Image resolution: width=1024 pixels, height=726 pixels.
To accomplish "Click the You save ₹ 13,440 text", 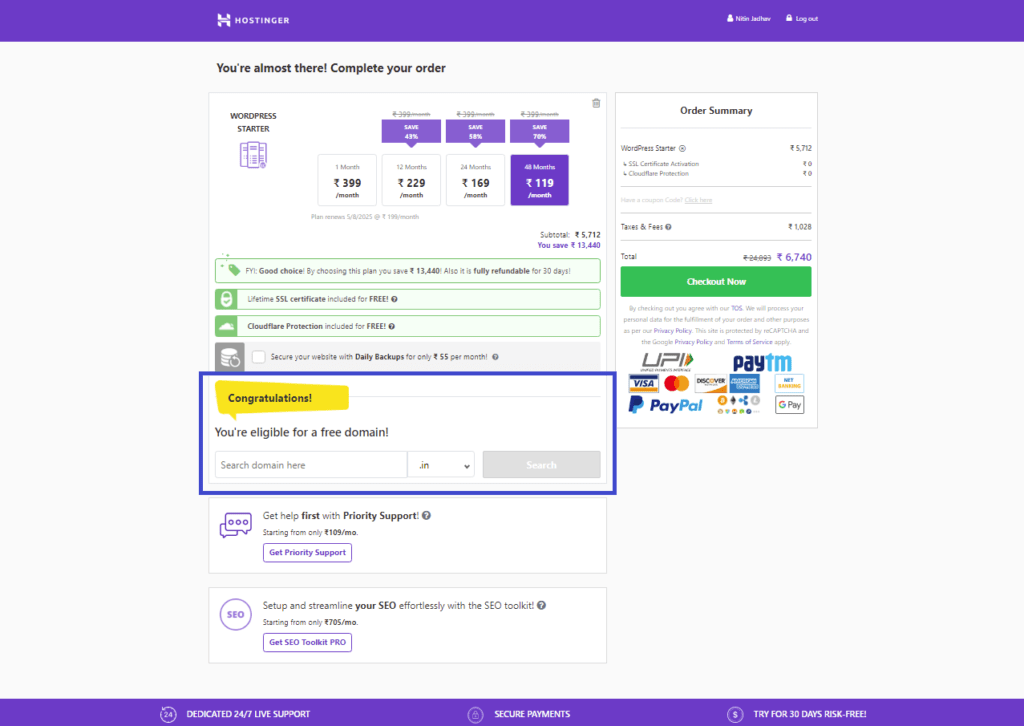I will pos(568,245).
